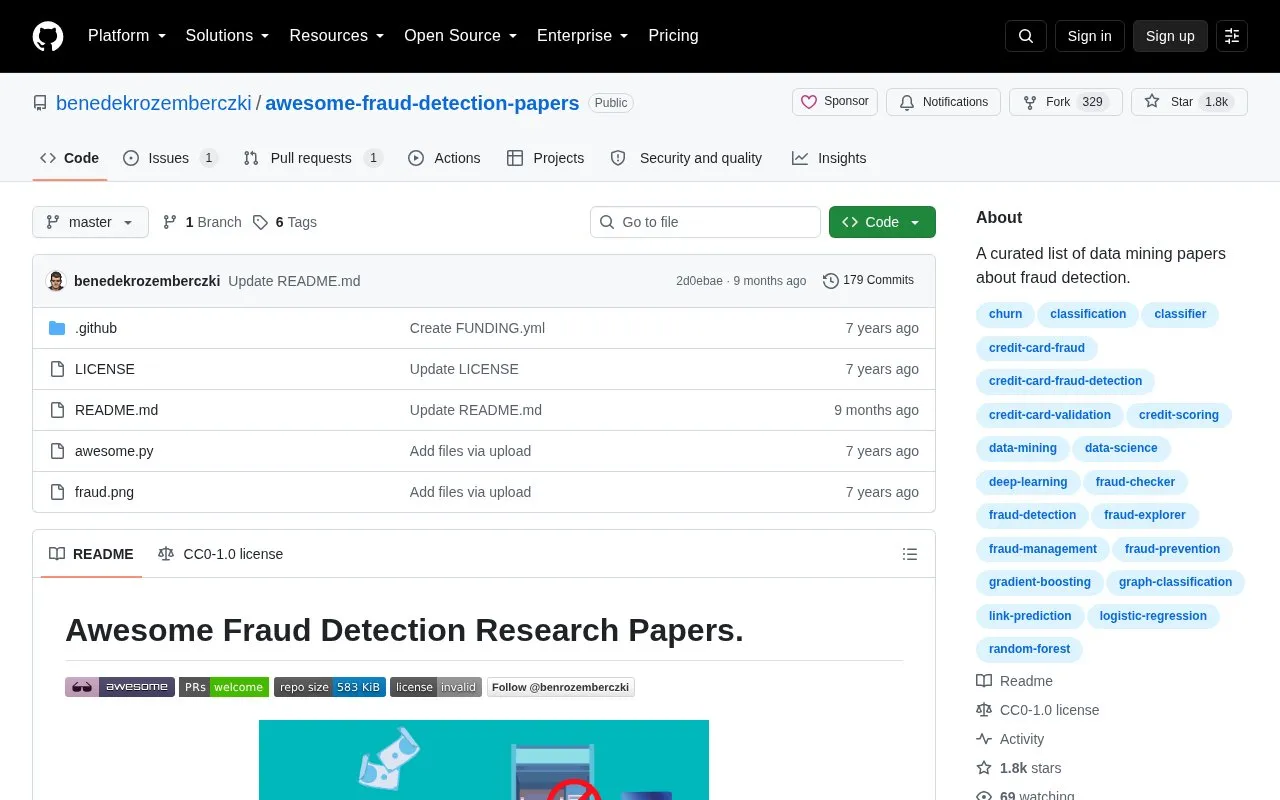
Task: Open README outline list icon
Action: [x=910, y=554]
